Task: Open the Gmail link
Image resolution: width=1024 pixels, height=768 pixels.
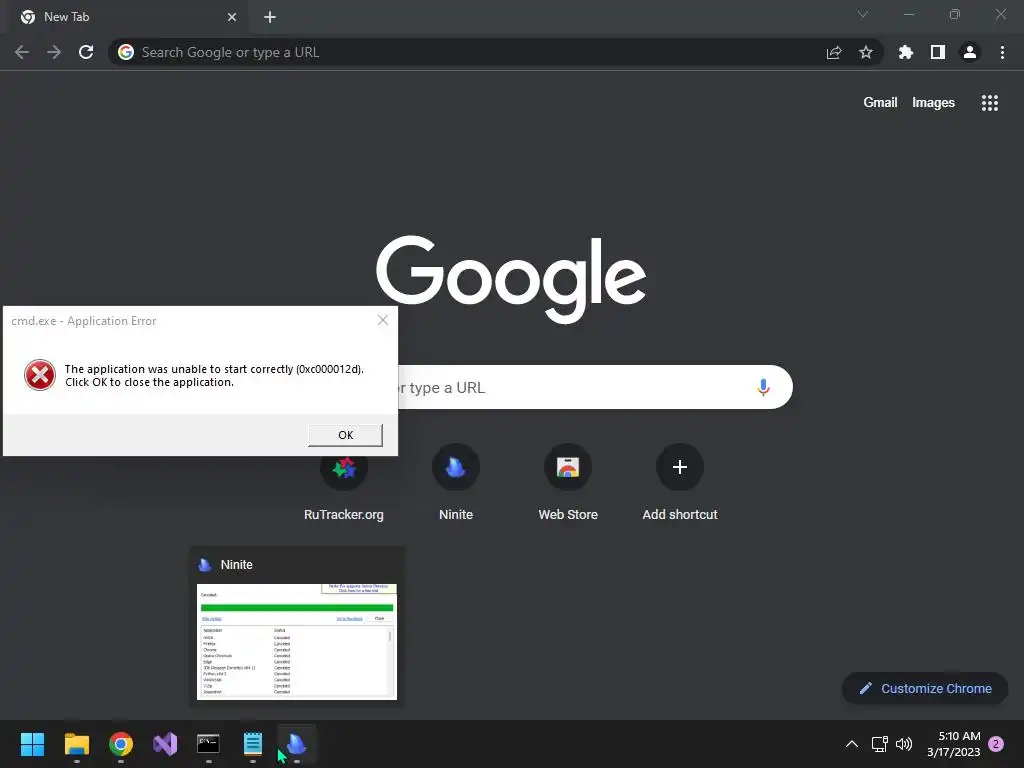Action: click(880, 103)
